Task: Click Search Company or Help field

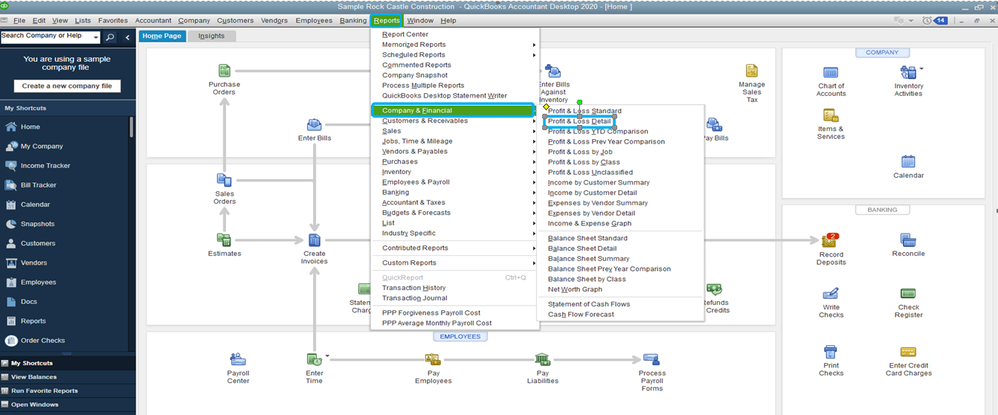Action: (x=46, y=37)
